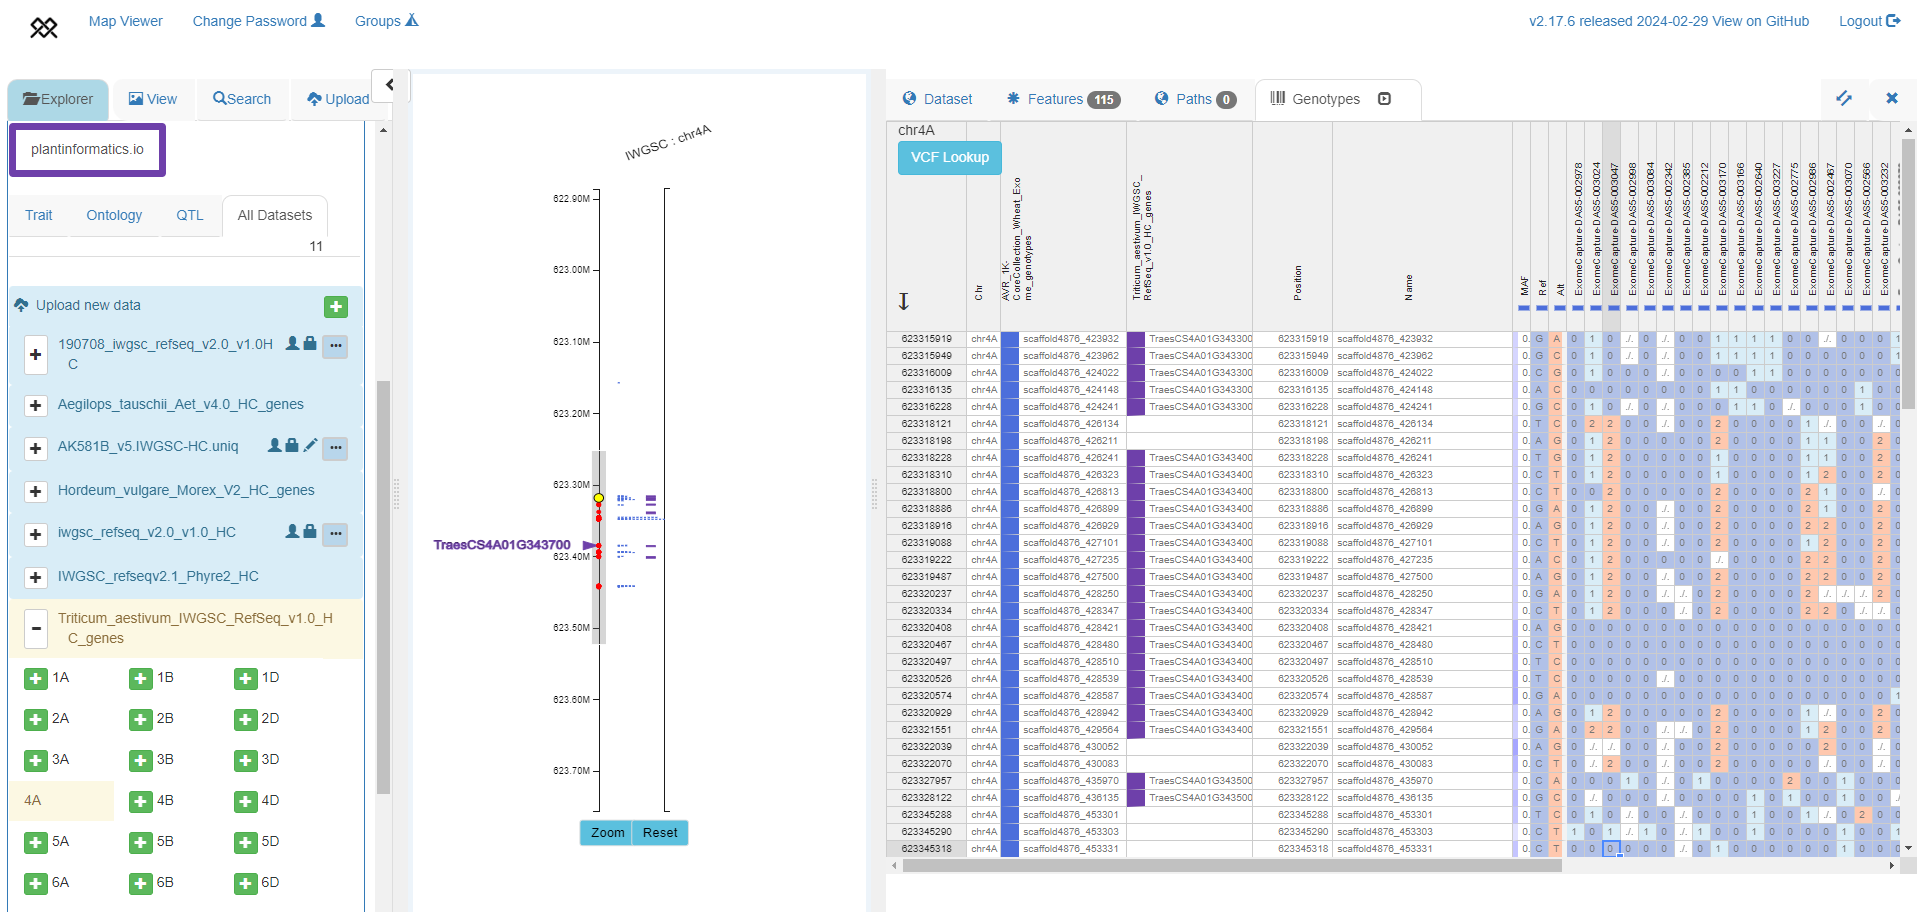Add chromosome 2D with its plus icon

pos(246,720)
